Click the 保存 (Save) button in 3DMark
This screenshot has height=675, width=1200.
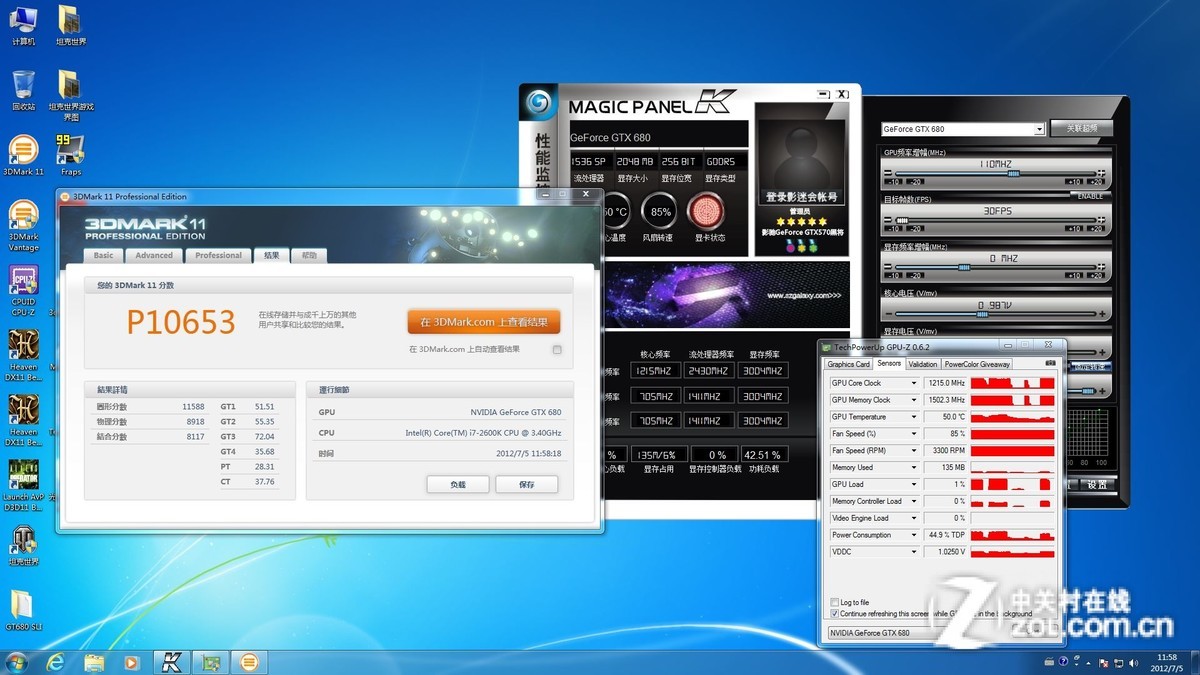tap(526, 484)
